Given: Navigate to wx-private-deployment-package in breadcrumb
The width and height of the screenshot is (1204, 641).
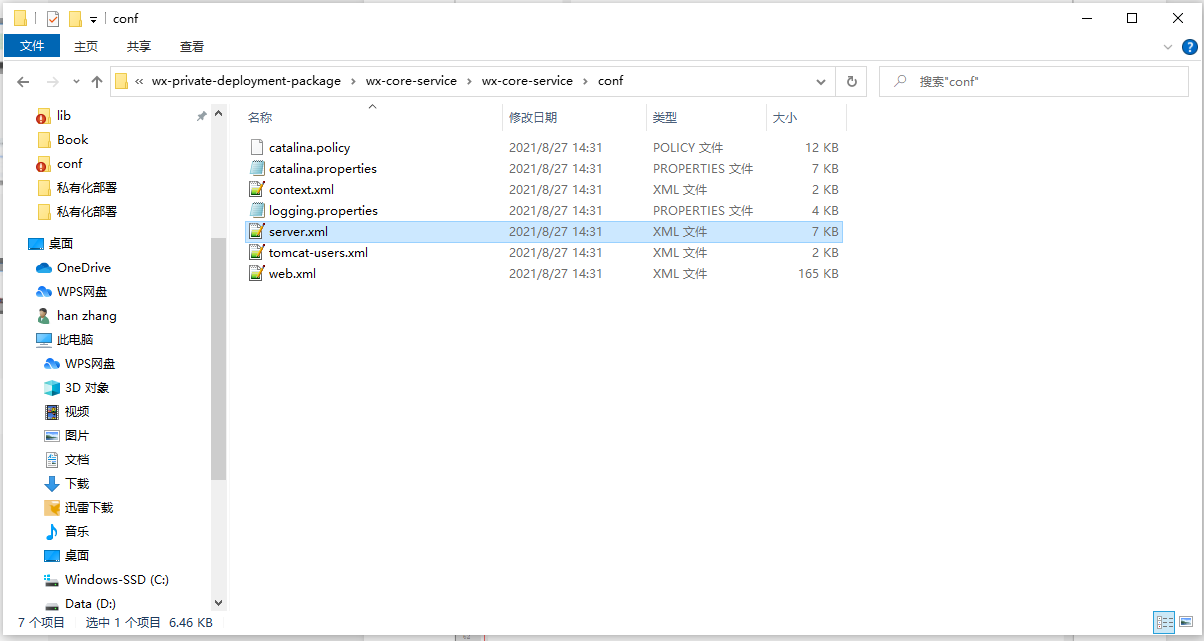Looking at the screenshot, I should click(246, 81).
